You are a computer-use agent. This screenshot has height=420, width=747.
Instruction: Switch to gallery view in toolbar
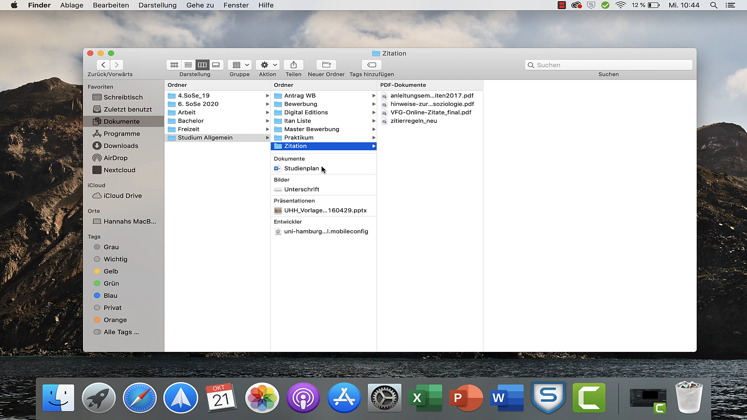[x=216, y=65]
